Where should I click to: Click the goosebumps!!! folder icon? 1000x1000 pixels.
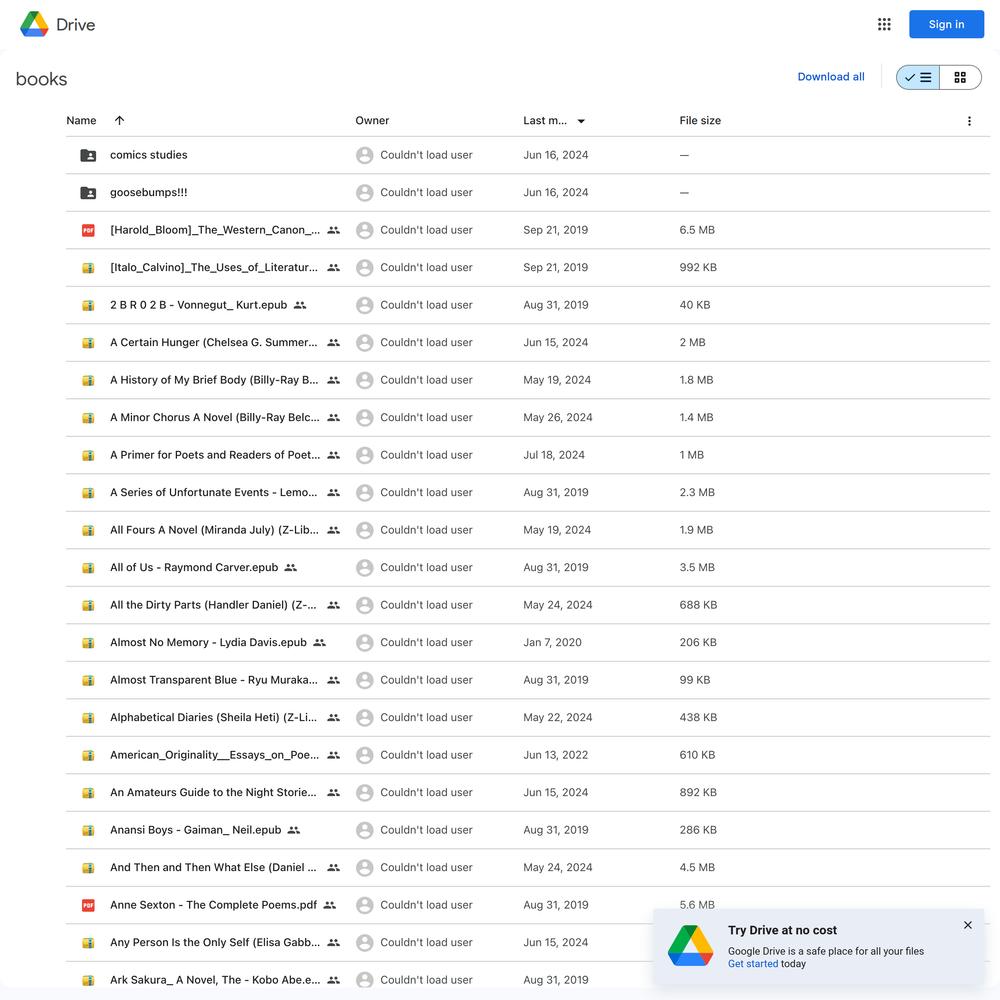pyautogui.click(x=88, y=193)
